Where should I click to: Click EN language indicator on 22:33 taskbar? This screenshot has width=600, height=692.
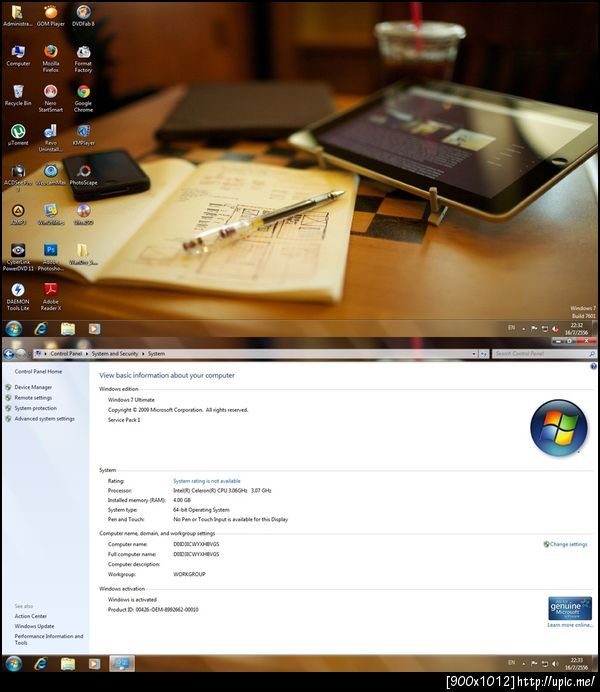[511, 663]
